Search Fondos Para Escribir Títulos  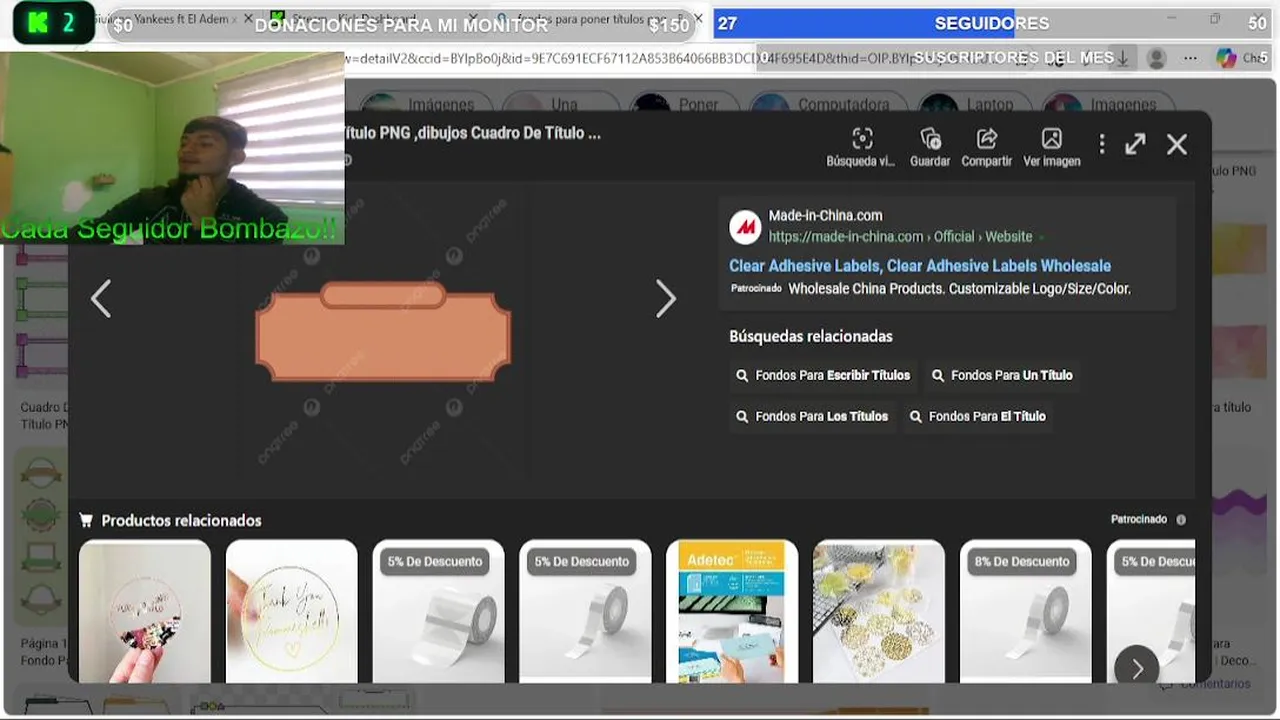point(824,375)
